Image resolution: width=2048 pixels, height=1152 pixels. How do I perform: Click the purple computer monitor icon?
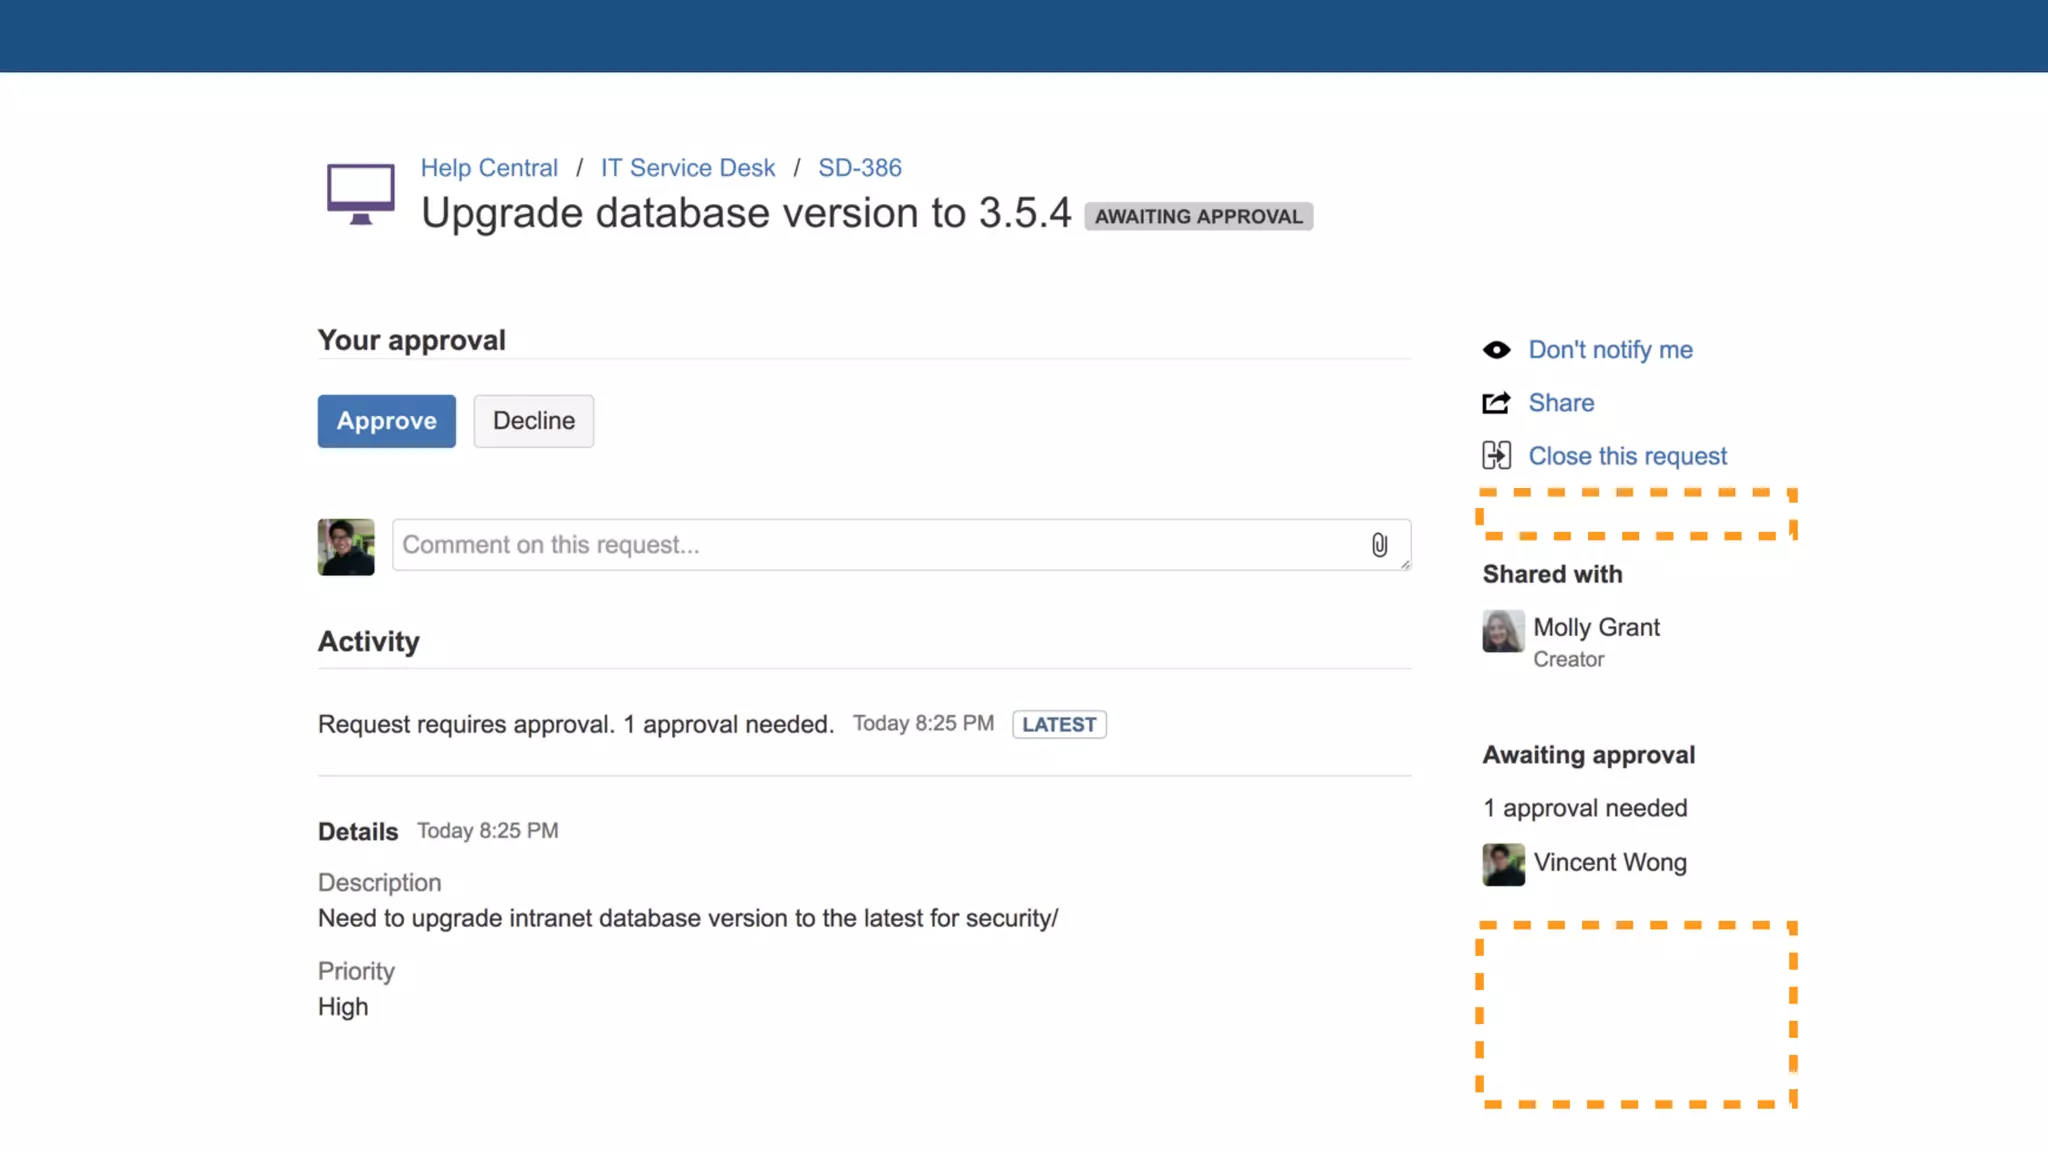360,194
